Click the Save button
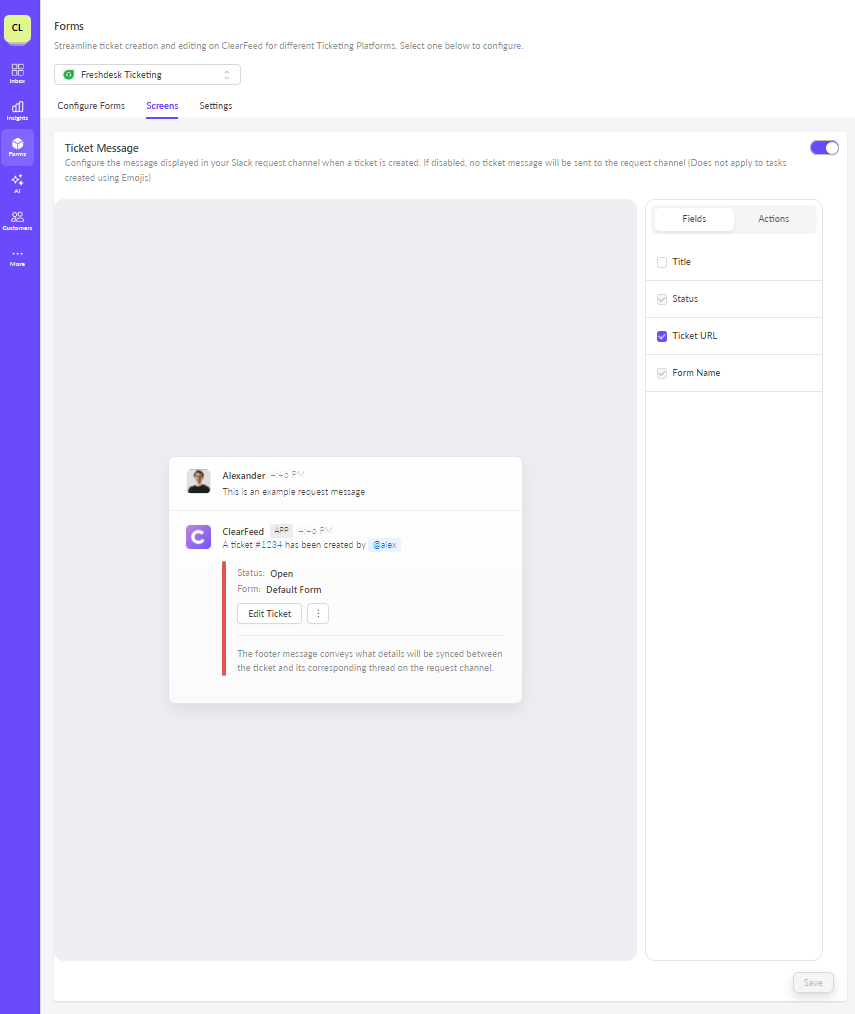This screenshot has width=855, height=1014. pyautogui.click(x=812, y=983)
